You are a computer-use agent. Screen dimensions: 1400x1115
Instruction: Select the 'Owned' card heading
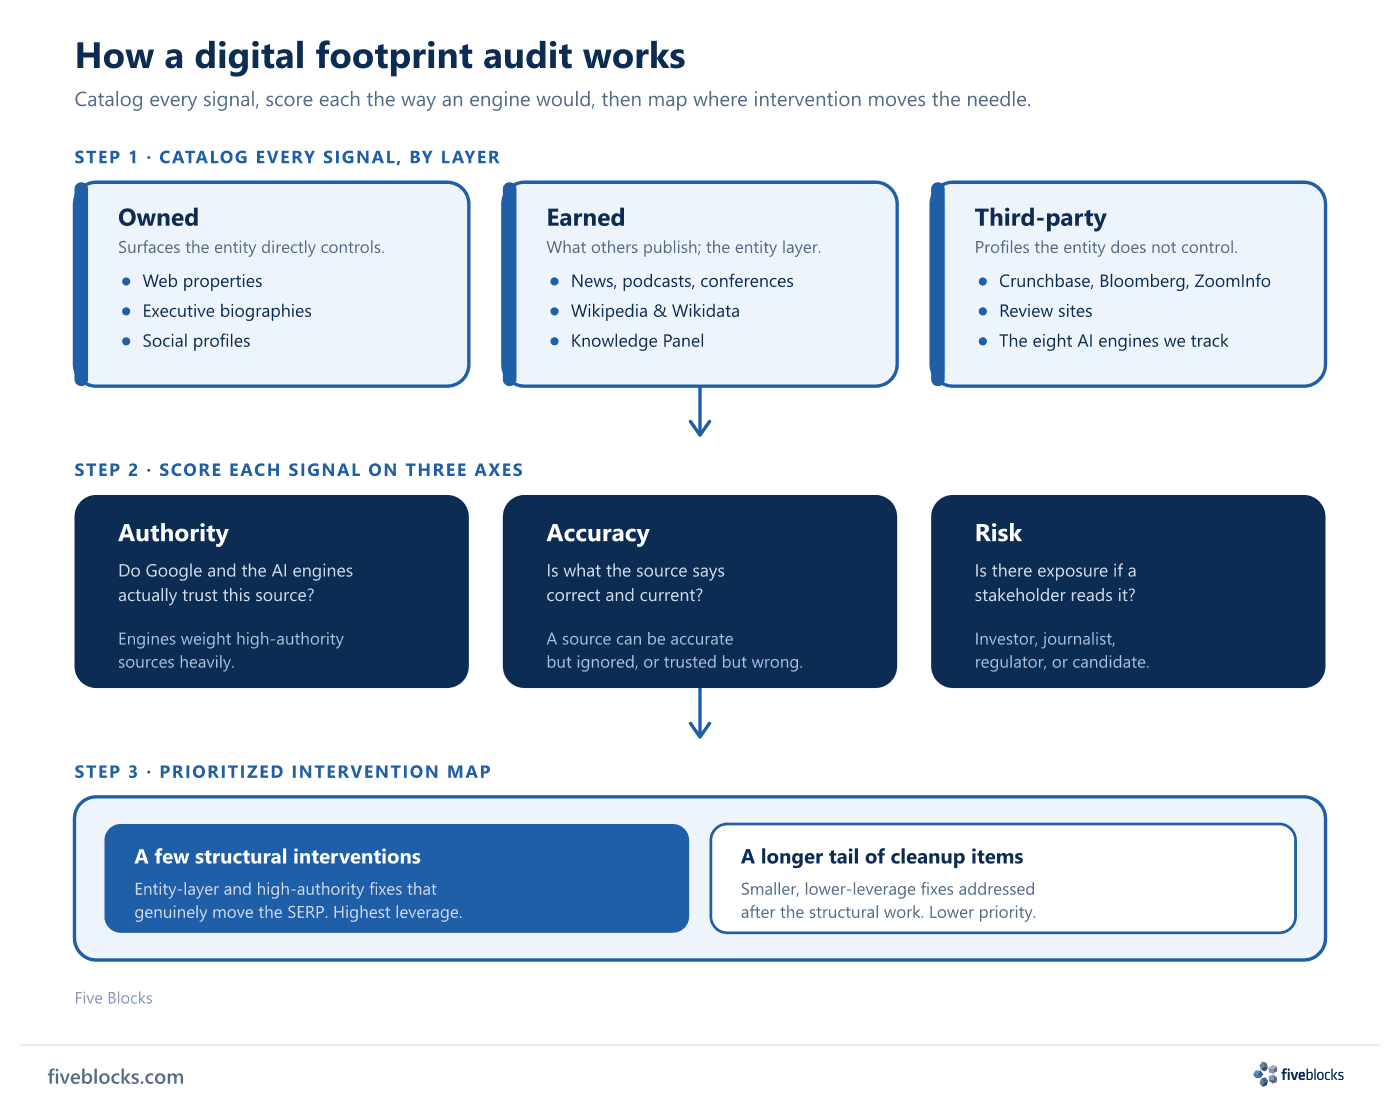point(158,218)
